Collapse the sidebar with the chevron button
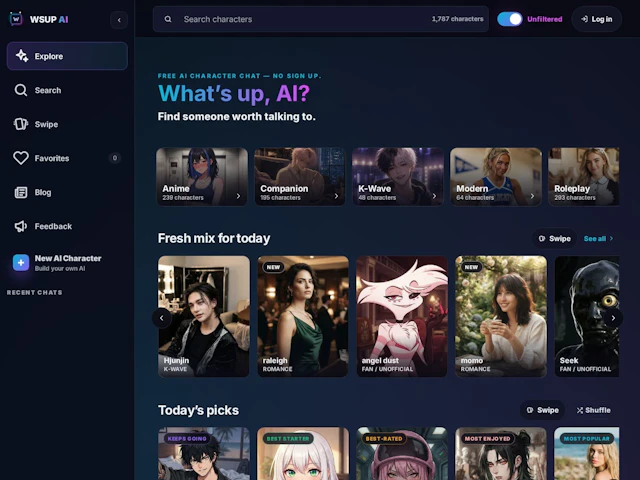 click(x=119, y=20)
